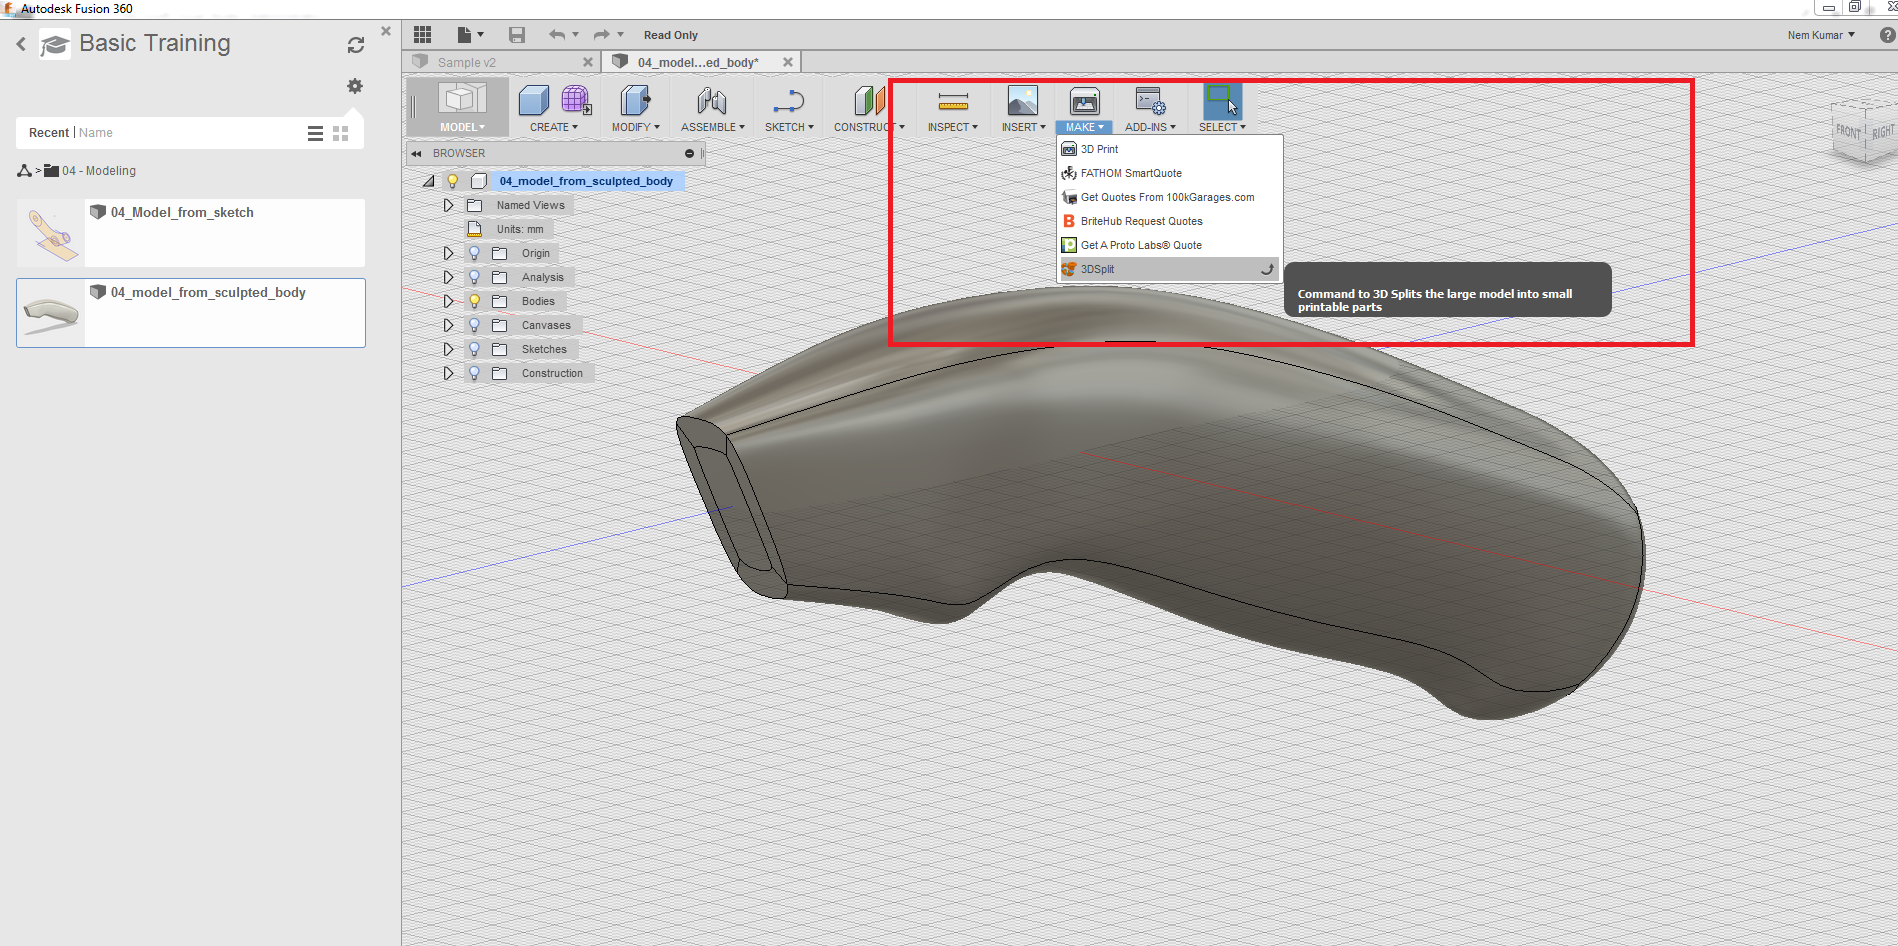Screen dimensions: 1898x946
Task: Click the Inspect measure ruler icon
Action: coord(952,101)
